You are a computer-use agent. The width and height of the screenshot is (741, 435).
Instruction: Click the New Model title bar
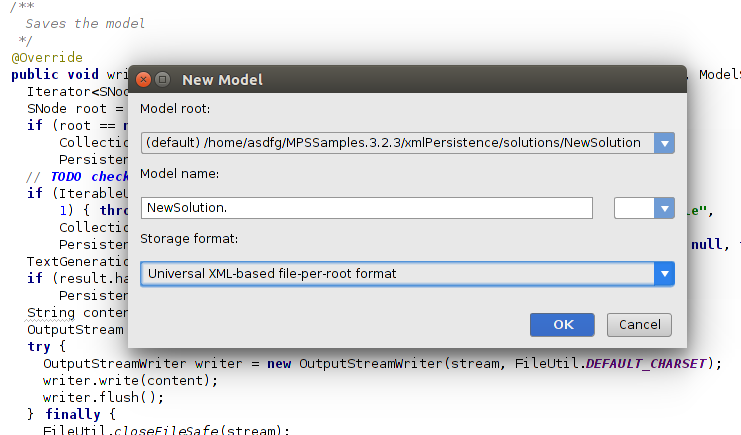(x=400, y=80)
